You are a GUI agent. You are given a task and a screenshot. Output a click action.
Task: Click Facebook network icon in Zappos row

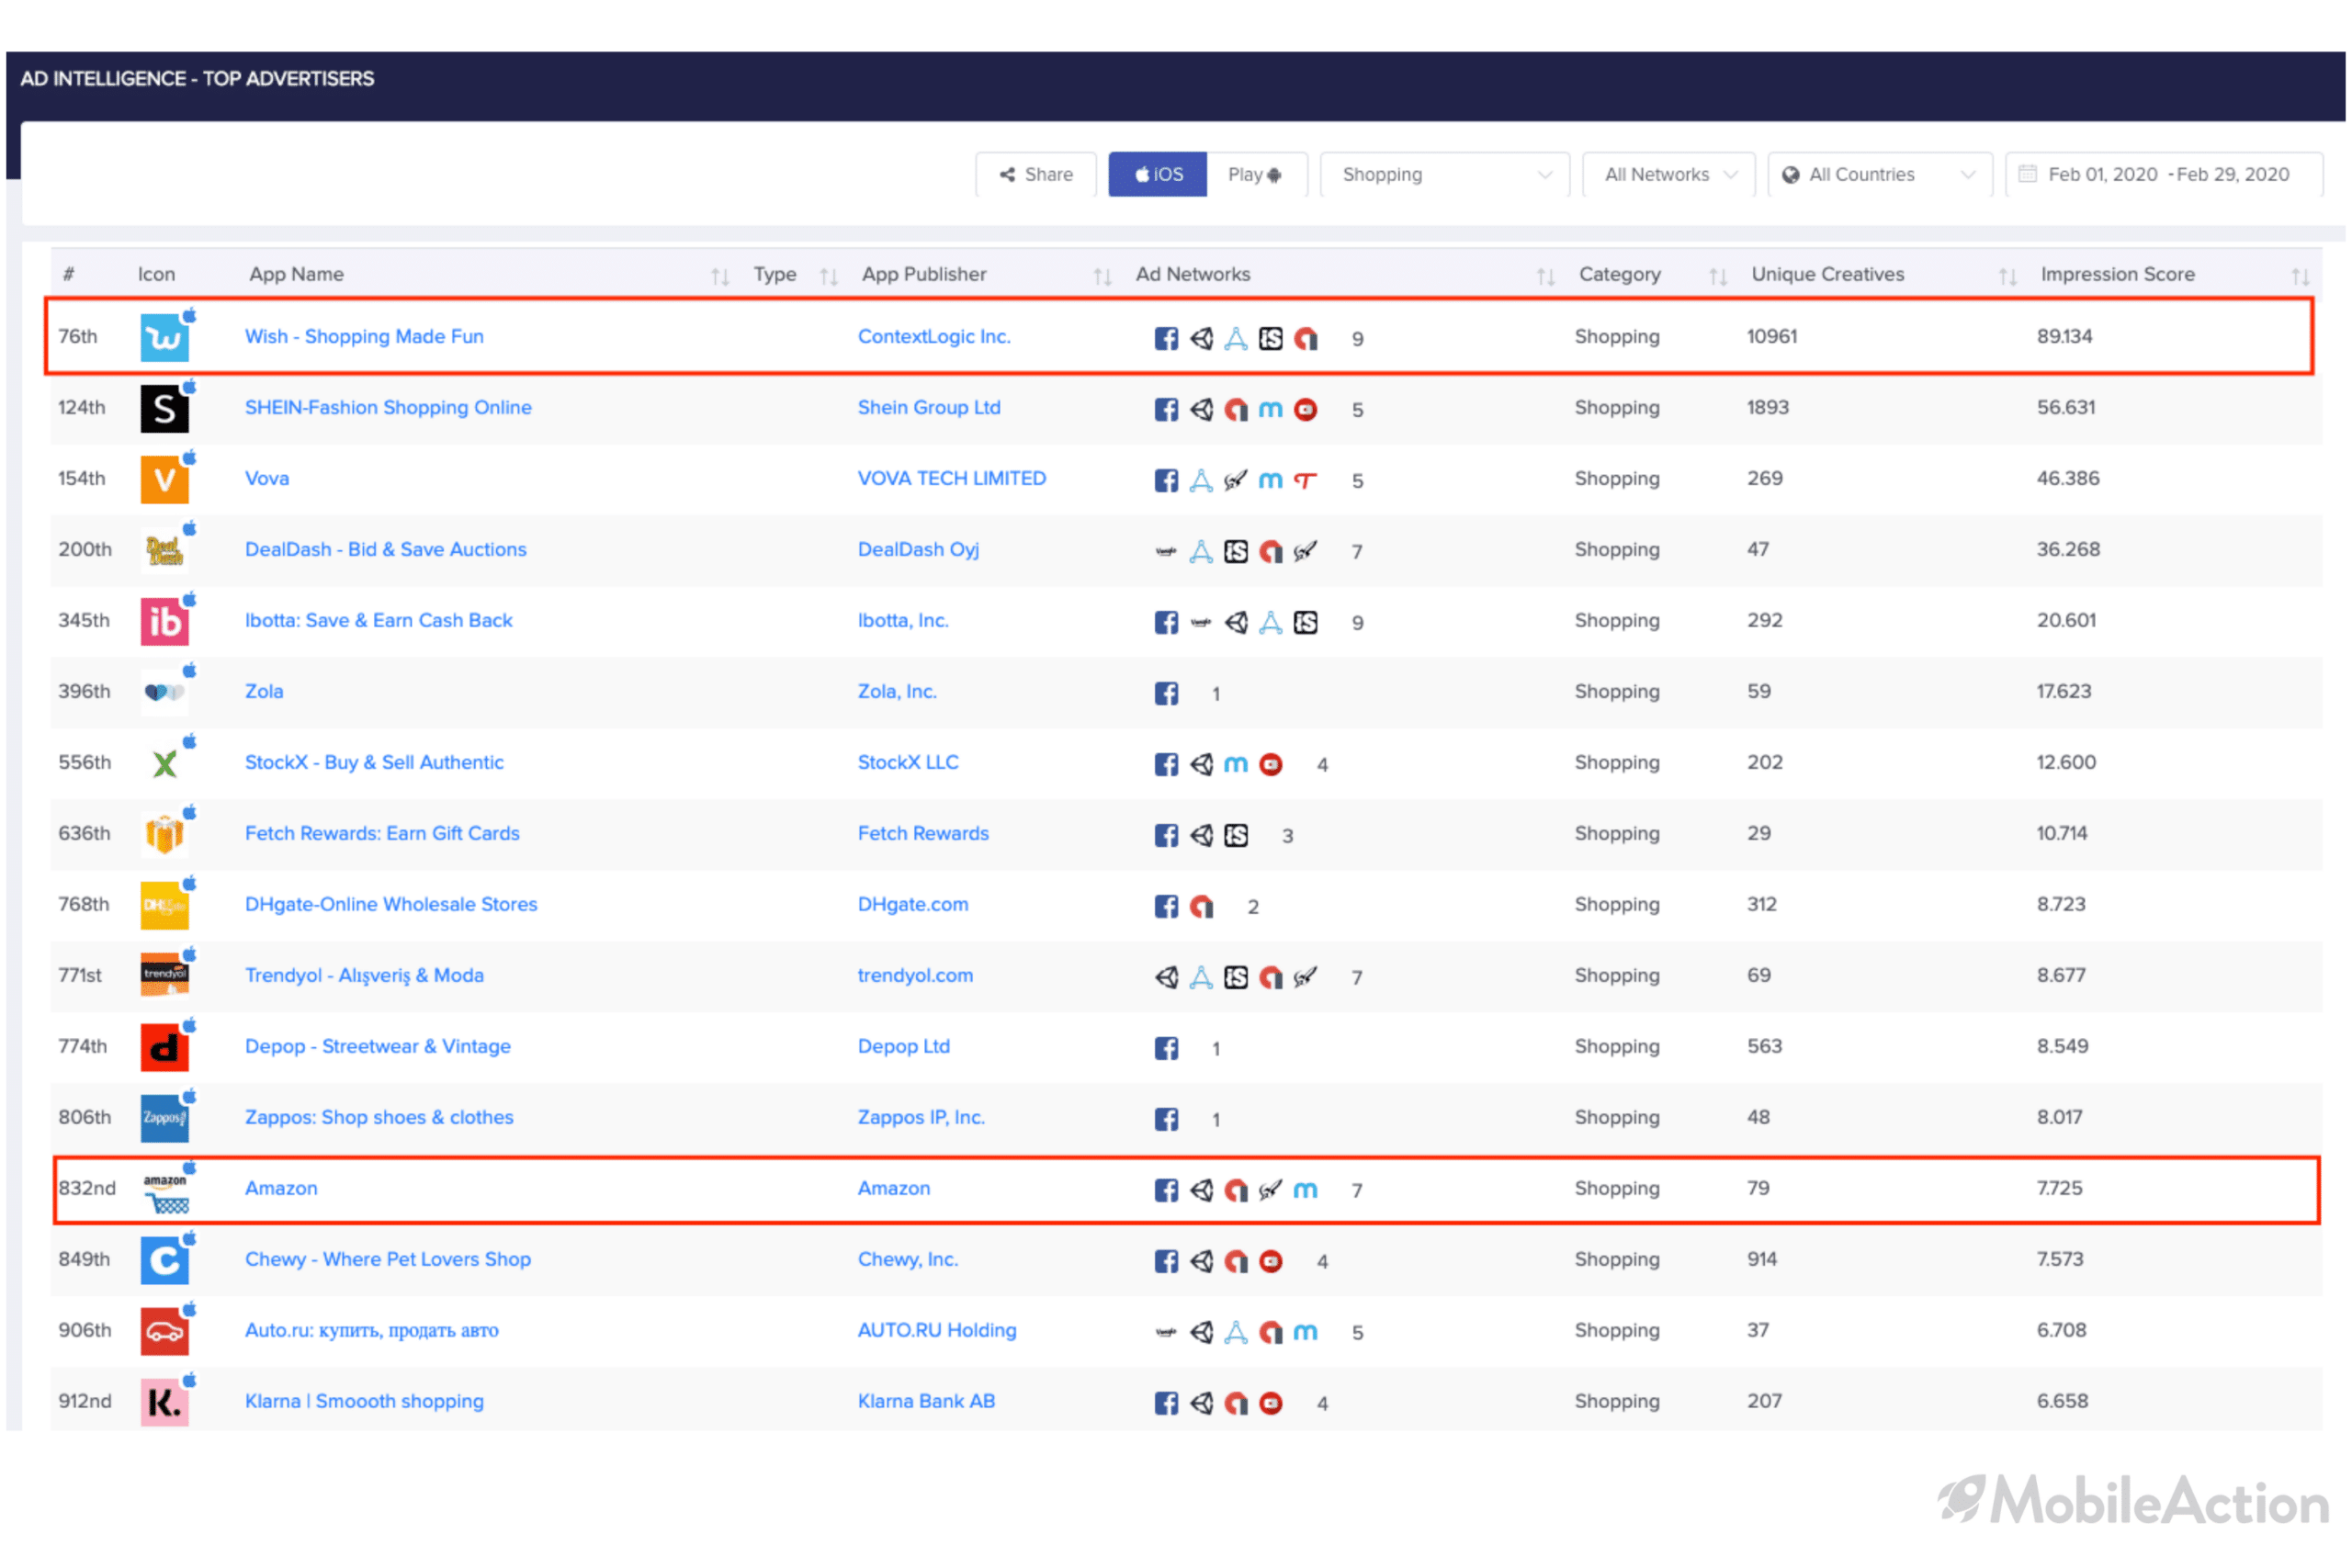pos(1166,1119)
